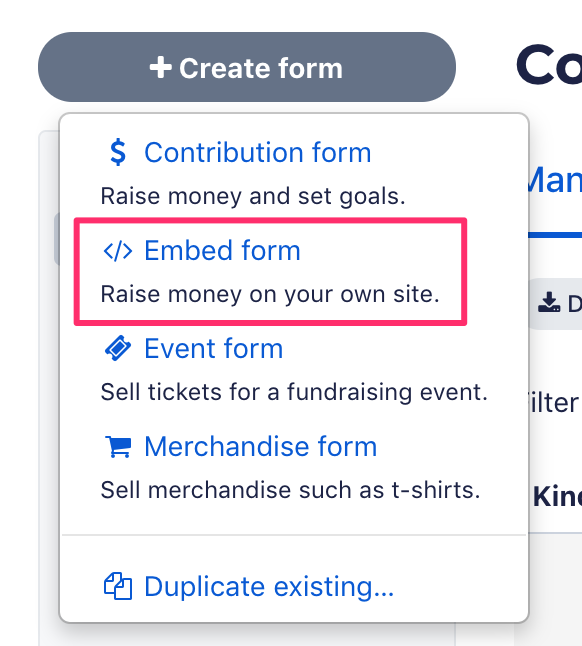Click 'Sell merchandise such as t-shirts.' text
Image resolution: width=582 pixels, height=646 pixels.
[290, 490]
